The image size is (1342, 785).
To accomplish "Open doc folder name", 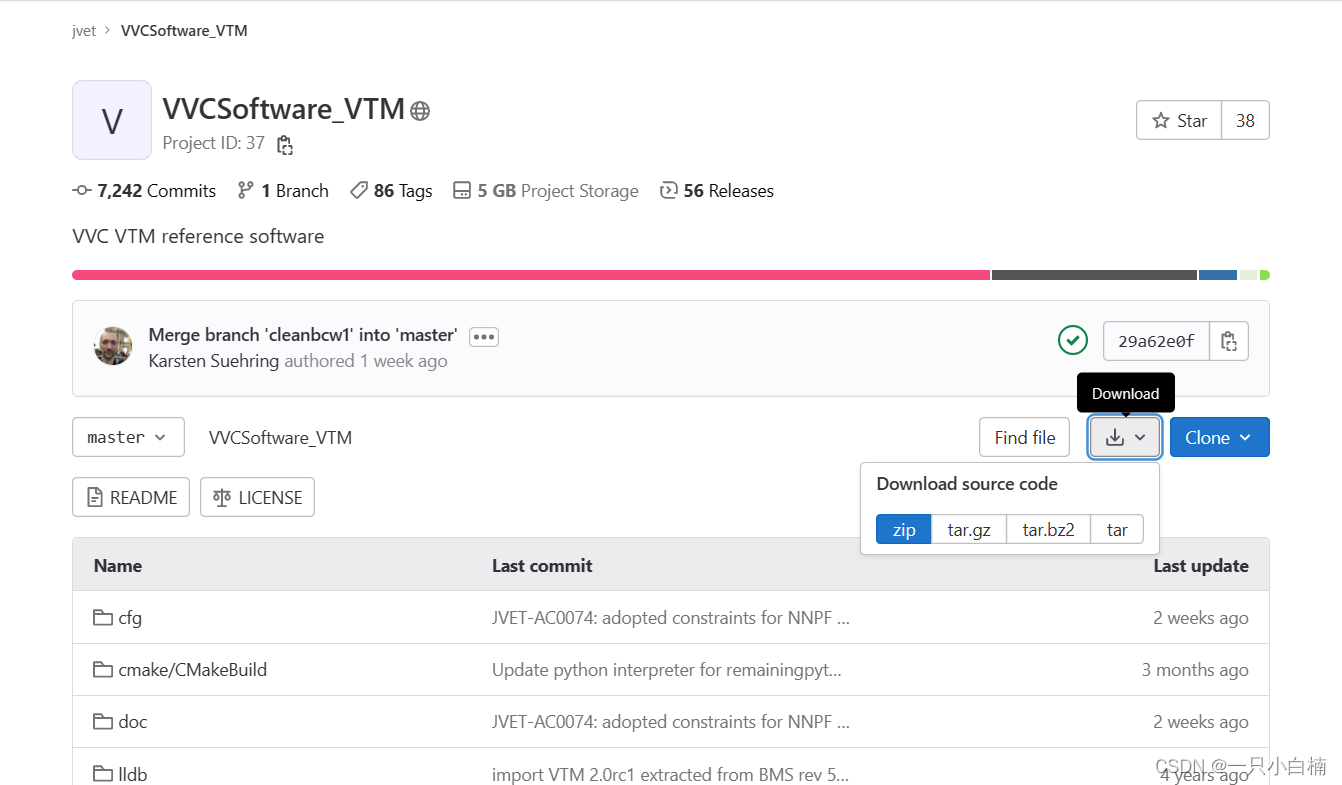I will point(133,722).
